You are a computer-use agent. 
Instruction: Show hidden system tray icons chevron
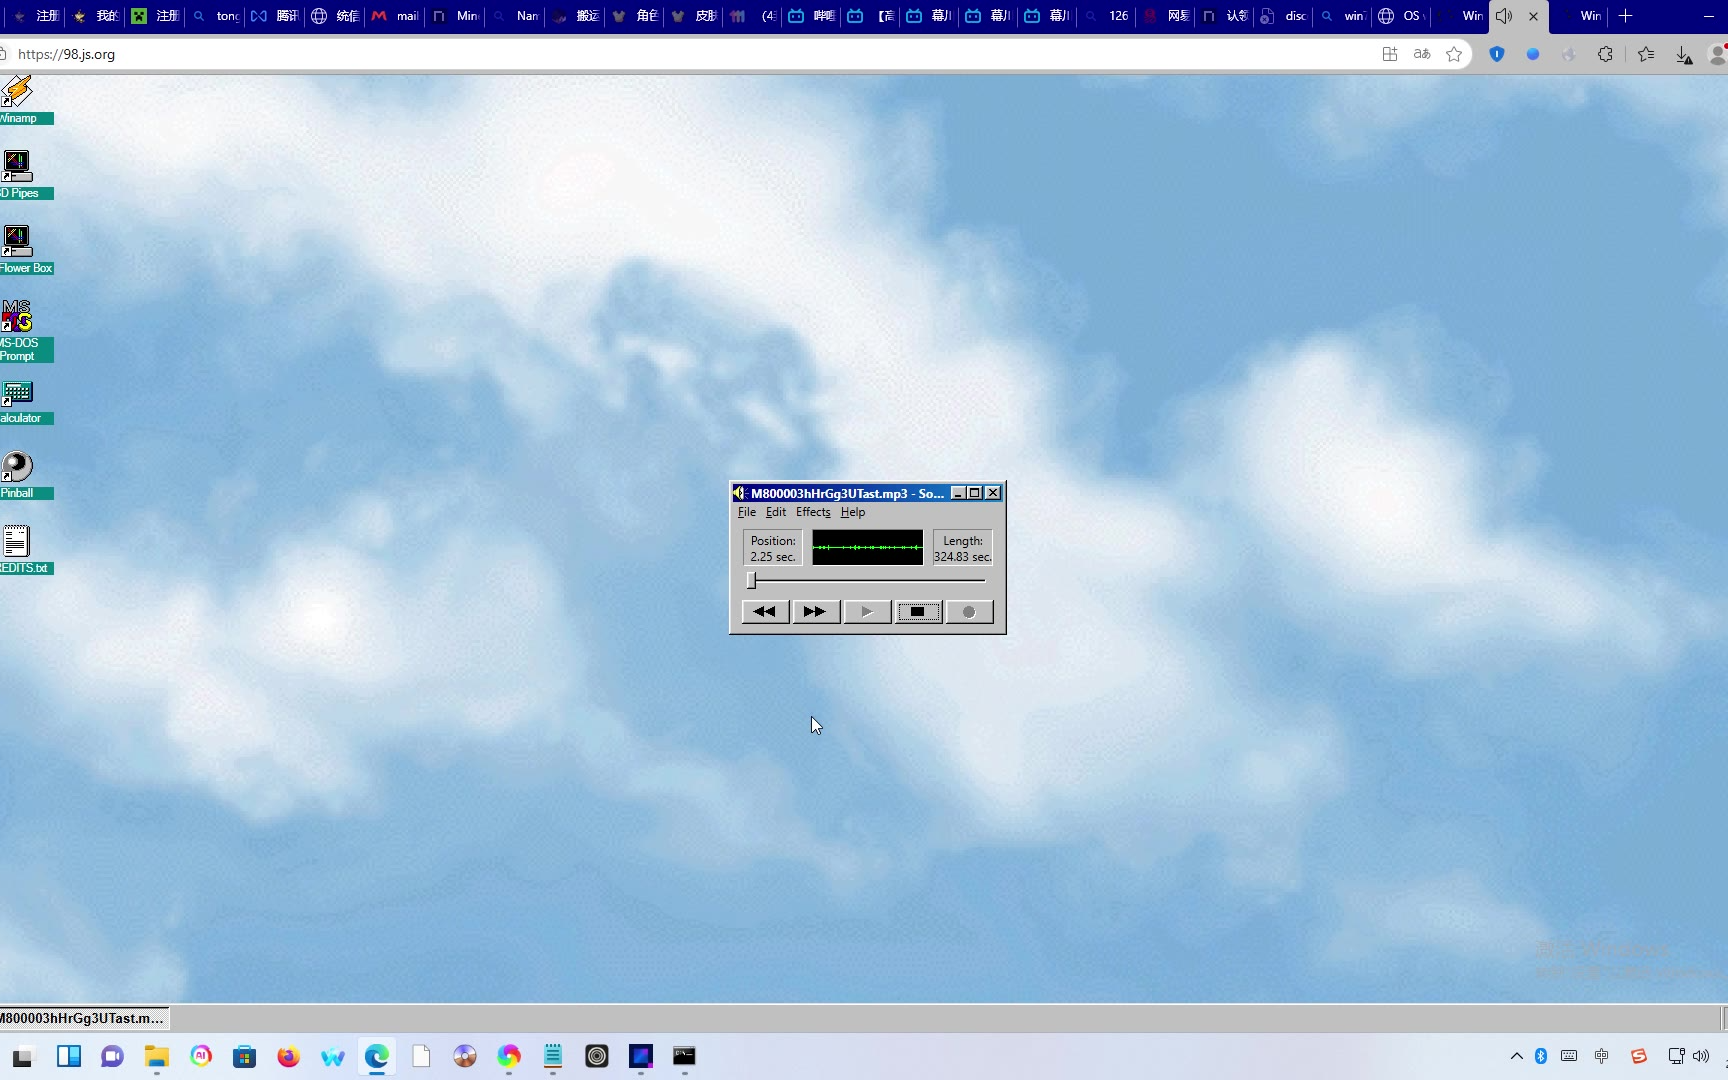point(1516,1056)
